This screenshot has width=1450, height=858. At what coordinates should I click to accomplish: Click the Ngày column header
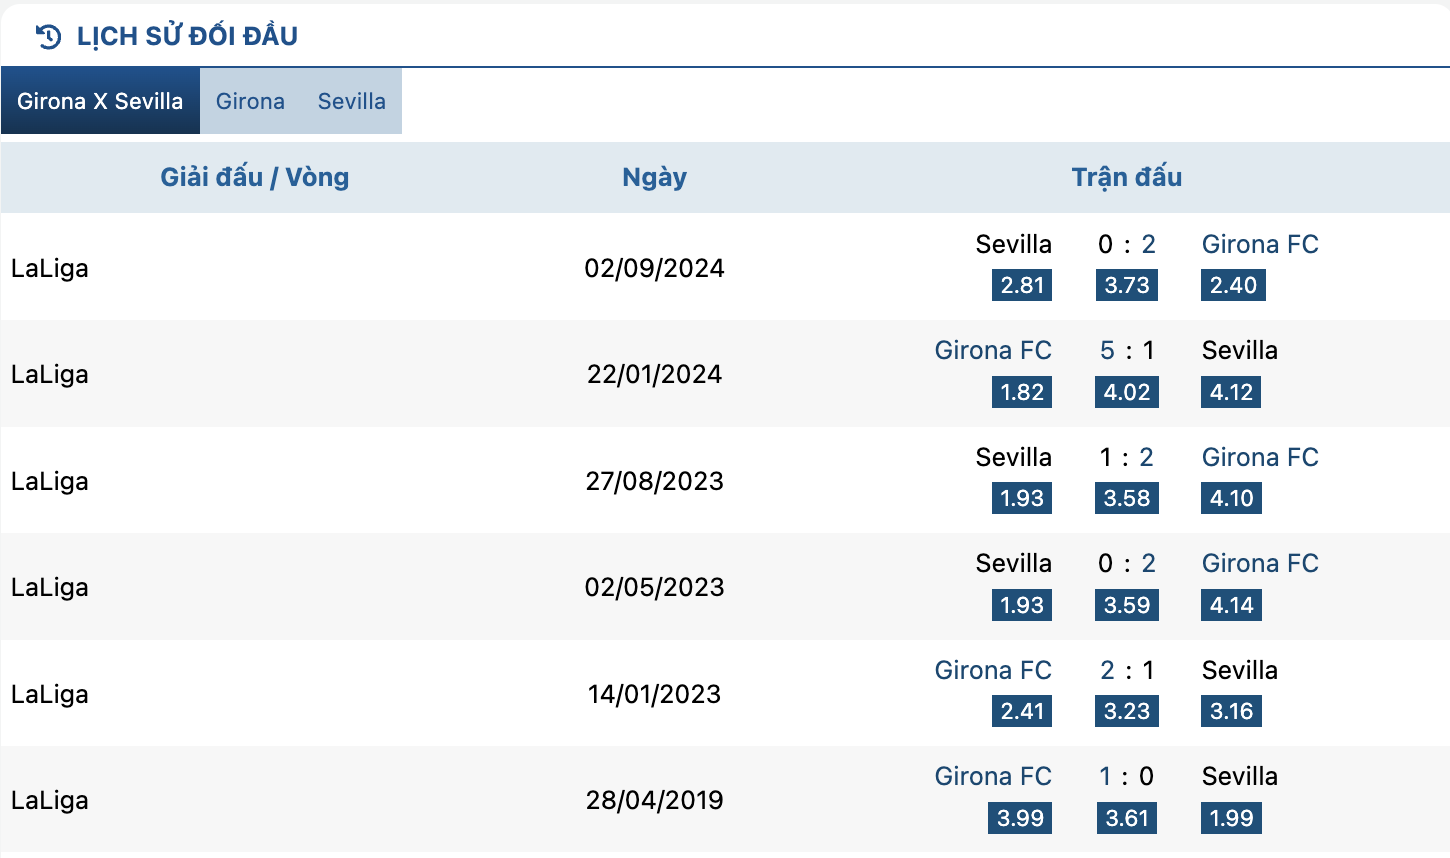654,177
